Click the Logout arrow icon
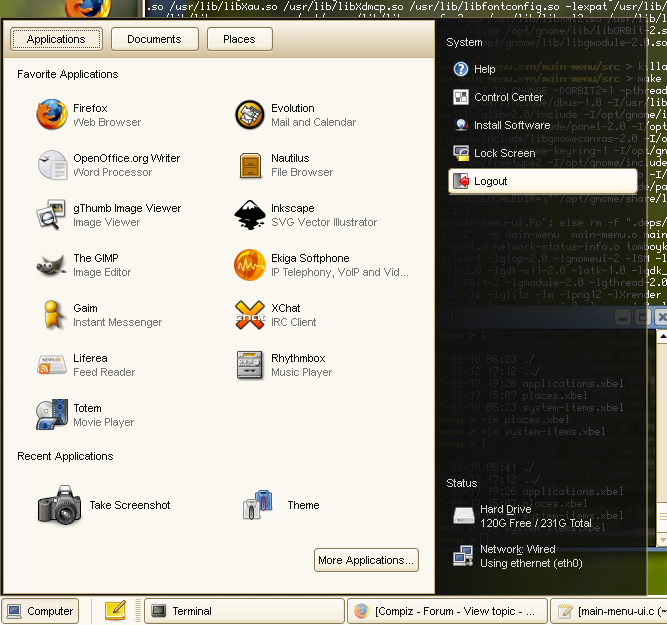This screenshot has width=667, height=625. [461, 181]
